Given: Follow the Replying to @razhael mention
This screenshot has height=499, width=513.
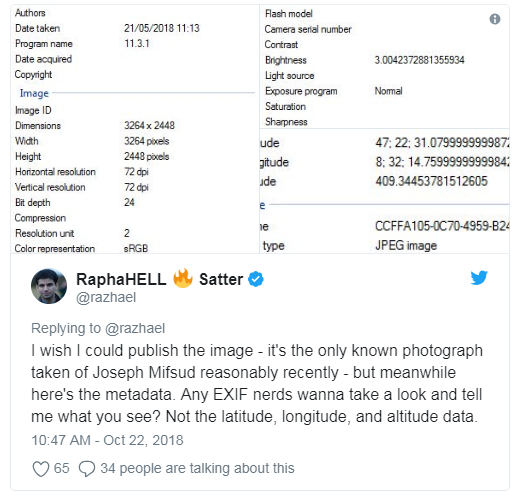Looking at the screenshot, I should click(135, 328).
